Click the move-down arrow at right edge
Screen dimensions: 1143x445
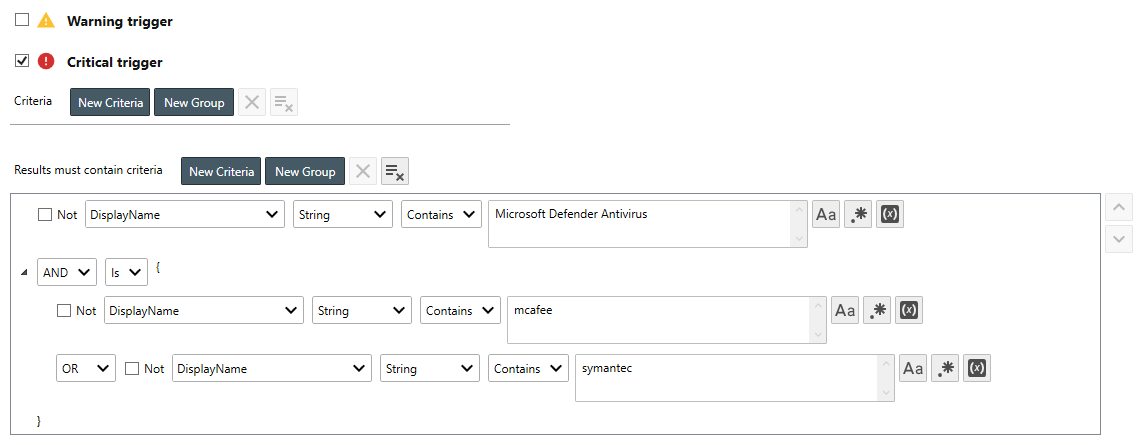coord(1118,239)
